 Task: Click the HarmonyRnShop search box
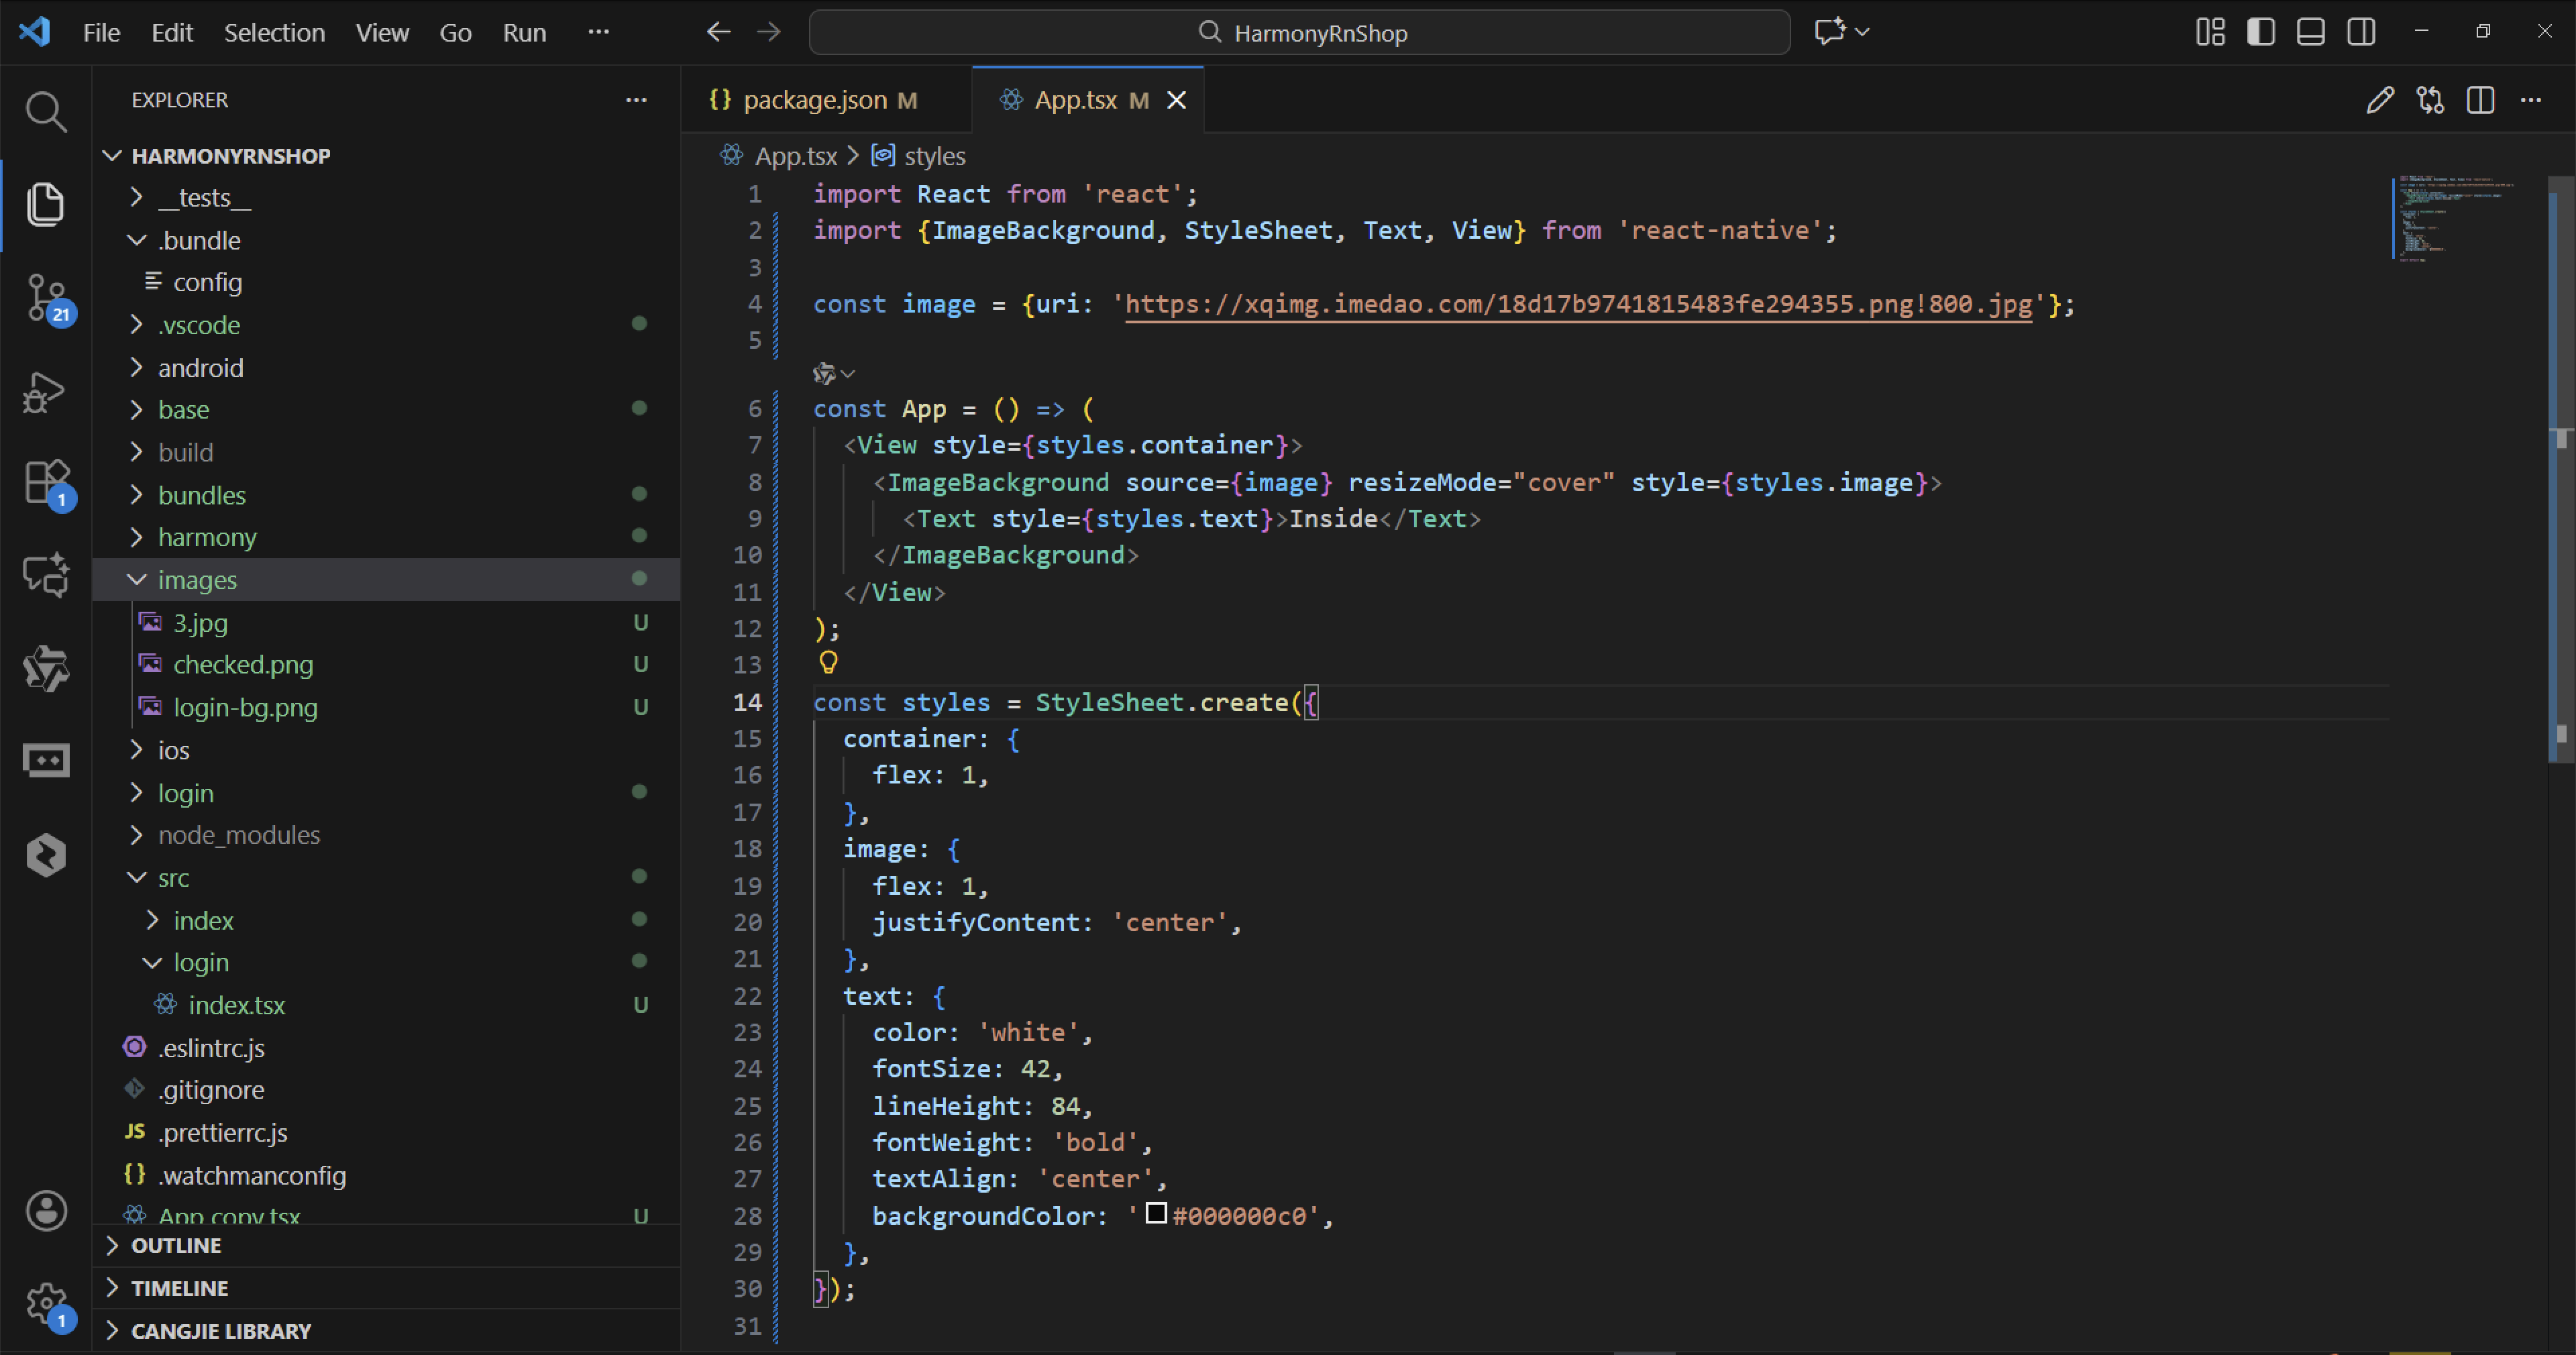pyautogui.click(x=1299, y=32)
